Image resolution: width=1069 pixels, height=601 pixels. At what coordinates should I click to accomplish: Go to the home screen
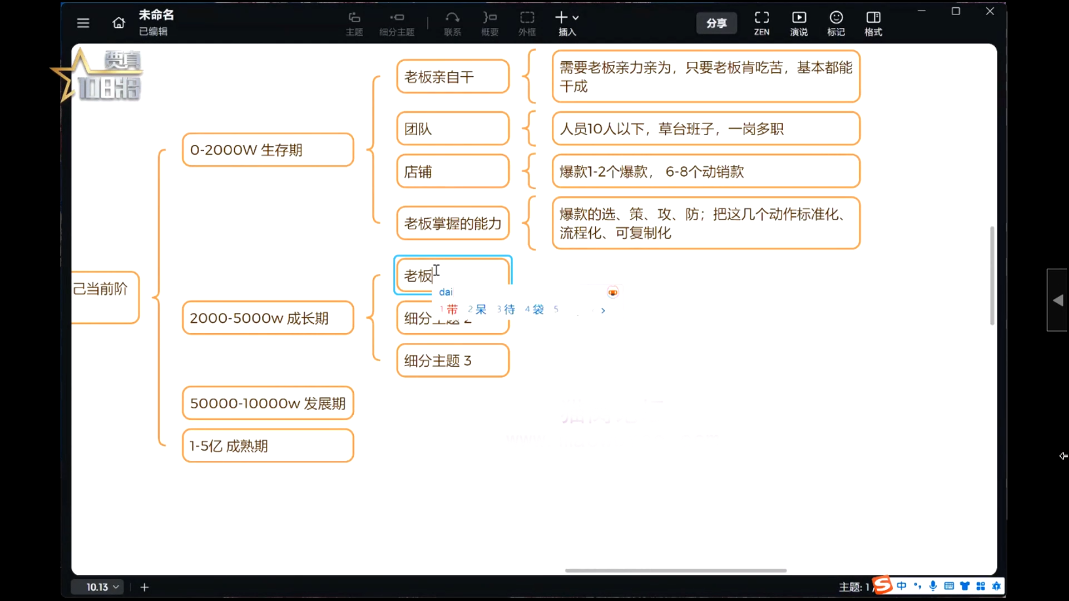pyautogui.click(x=118, y=23)
